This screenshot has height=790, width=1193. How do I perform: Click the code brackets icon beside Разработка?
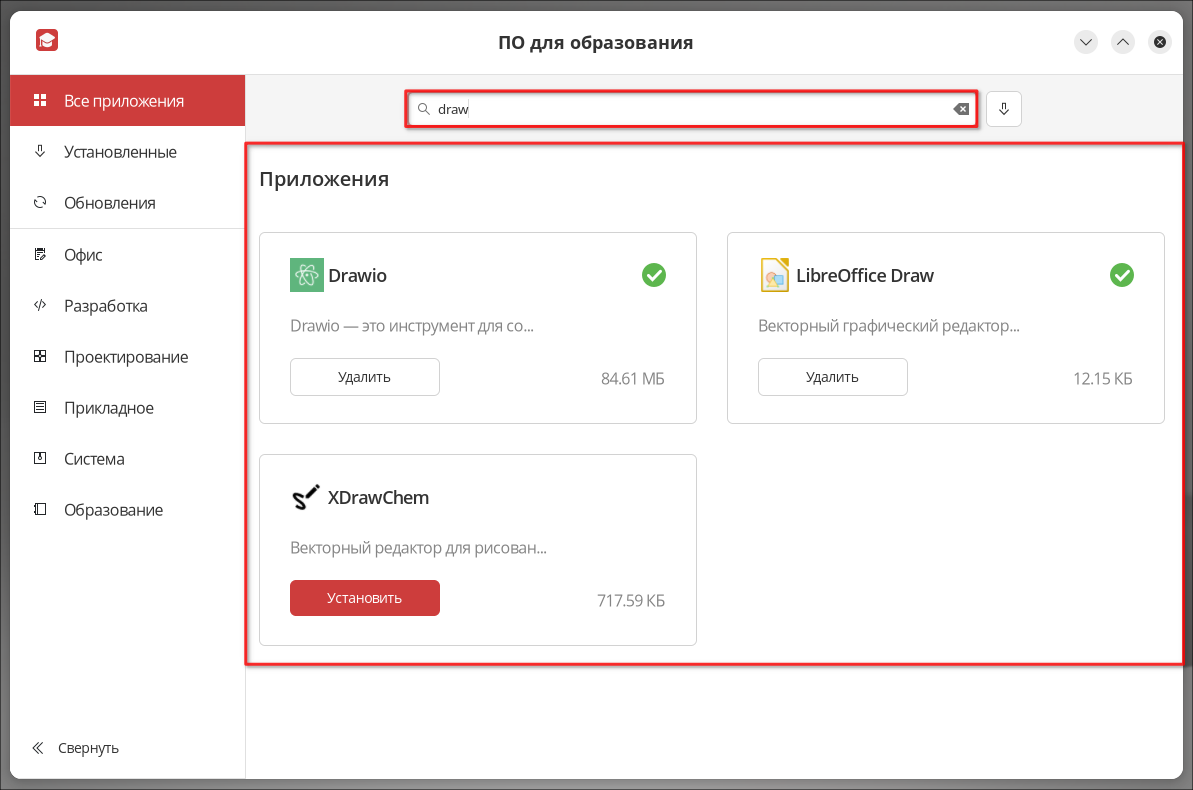point(40,305)
